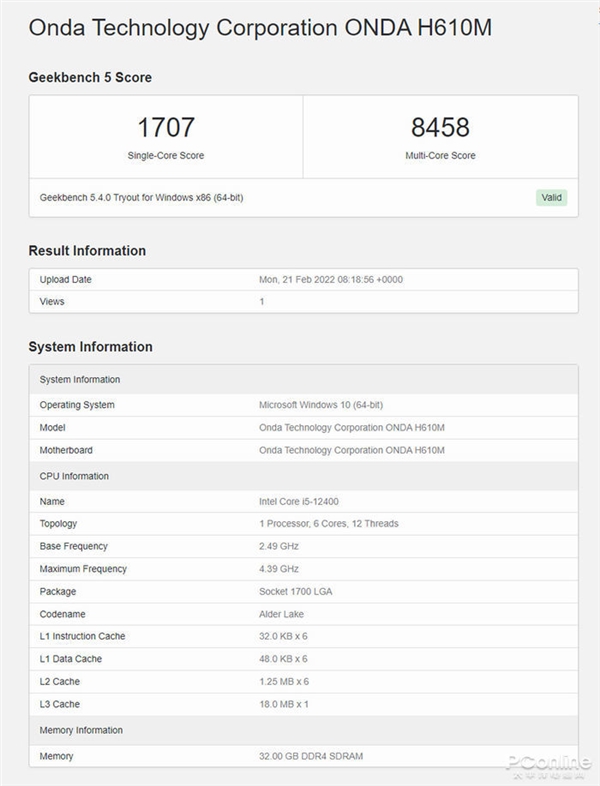Click the 'Package' row label

pos(58,592)
